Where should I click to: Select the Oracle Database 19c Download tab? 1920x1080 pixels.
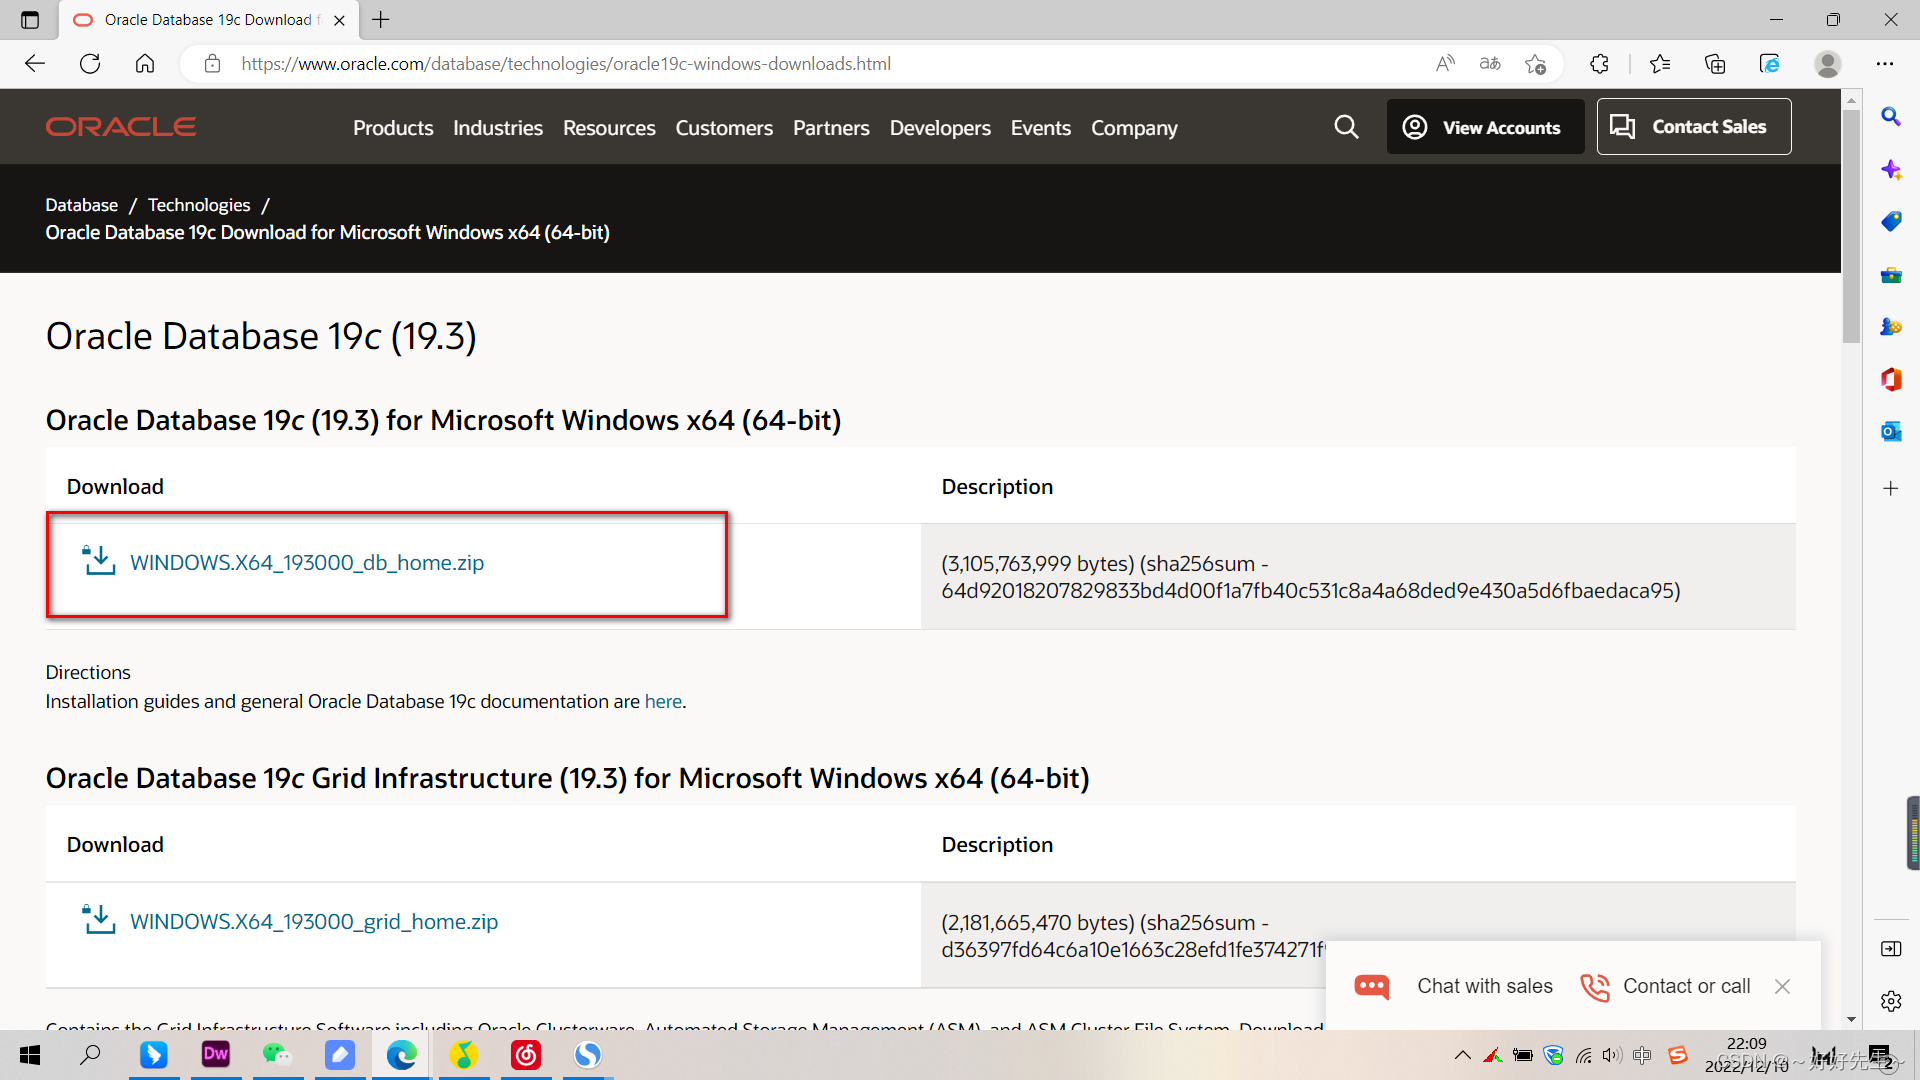200,19
